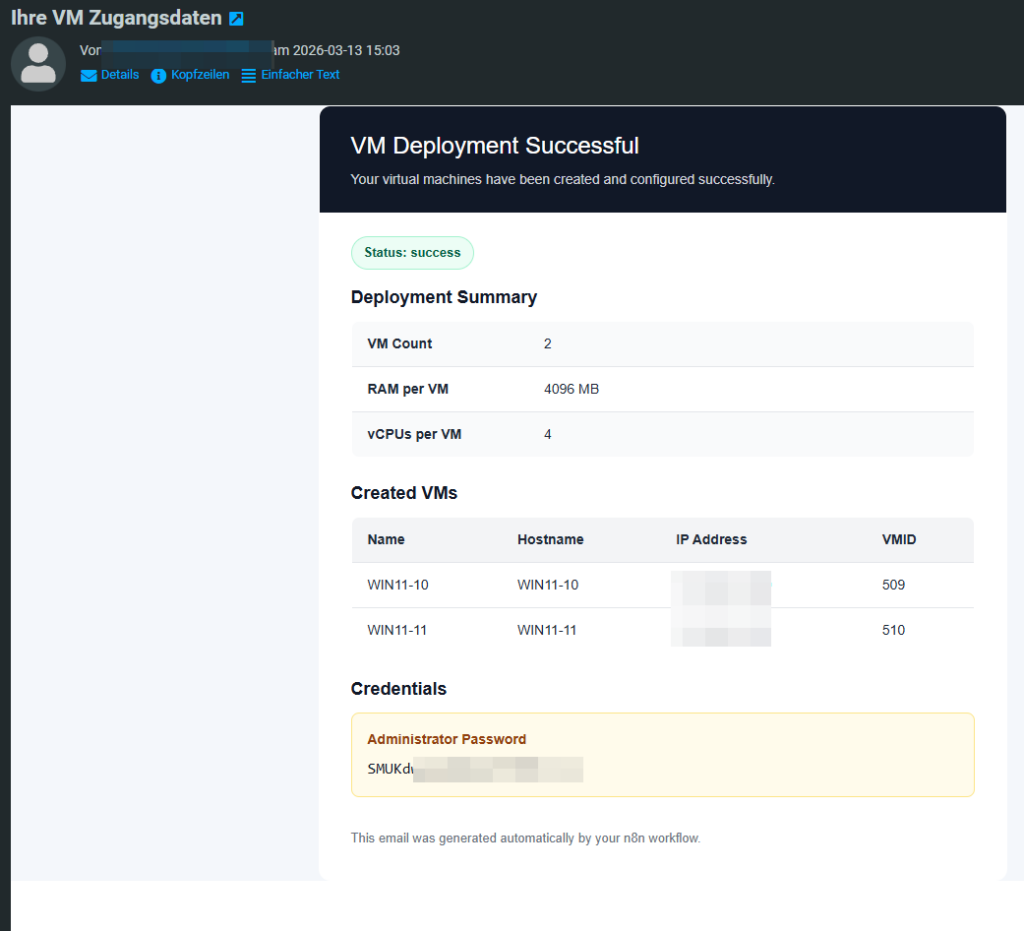Click the 'Status: success' badge

(412, 253)
